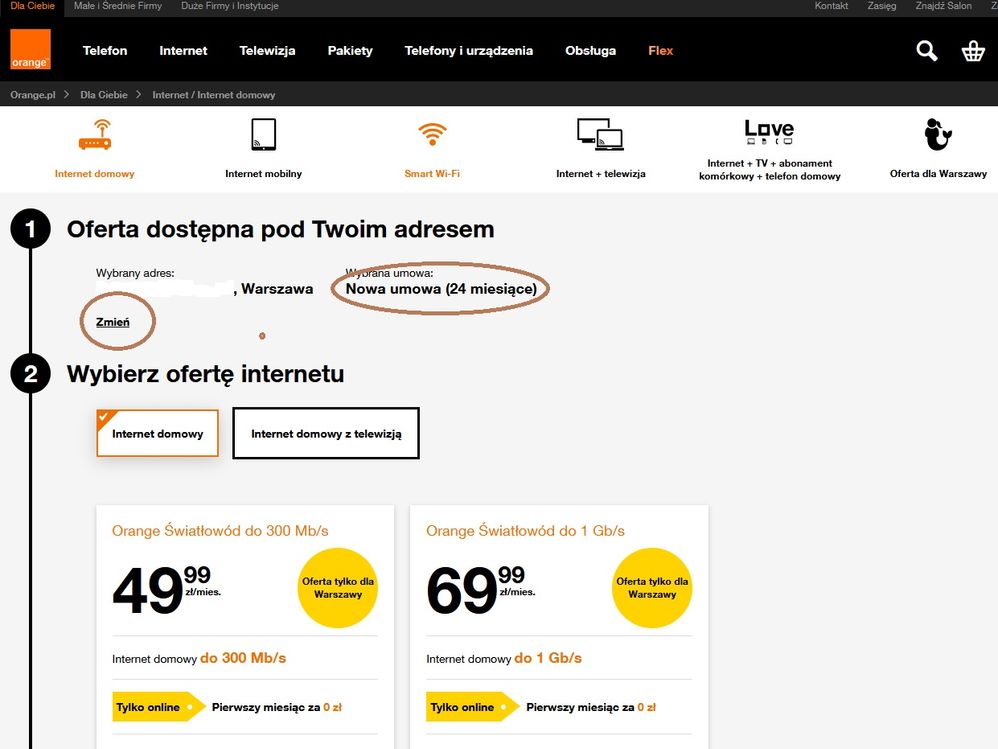Click the Zmień link

[112, 322]
